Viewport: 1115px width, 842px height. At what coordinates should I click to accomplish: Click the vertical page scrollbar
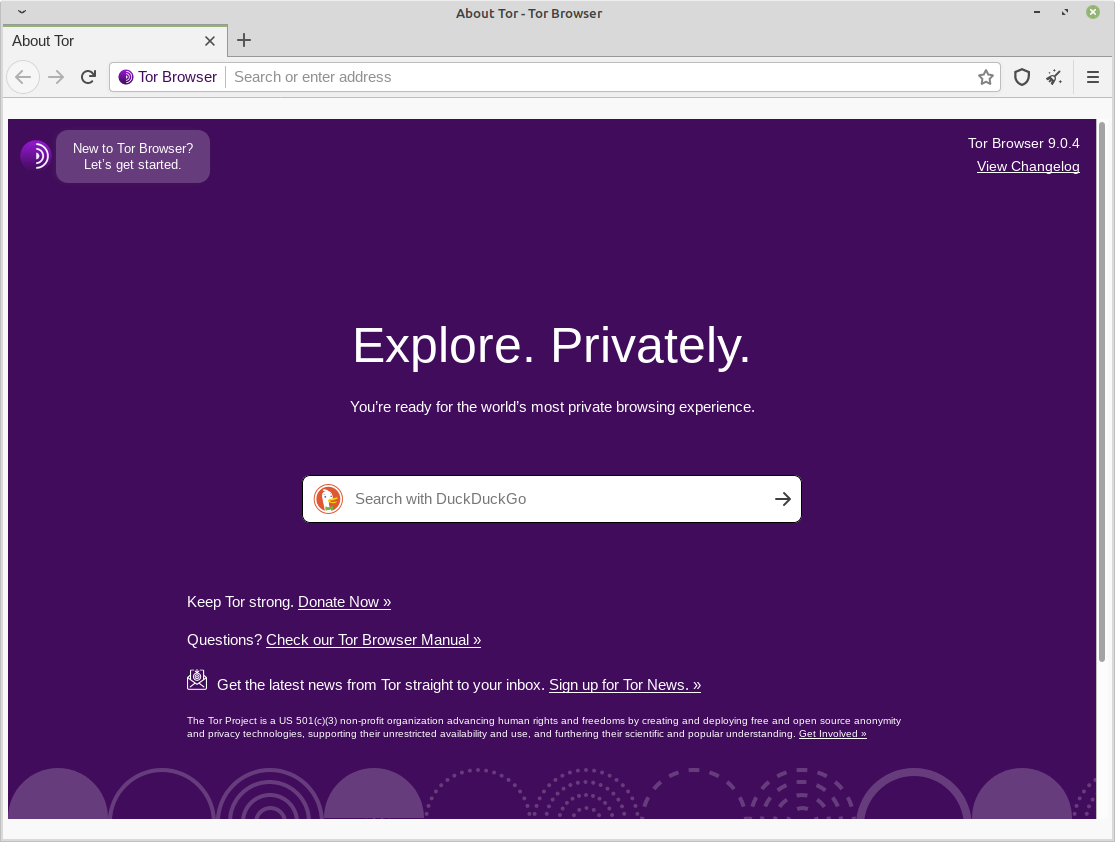tap(1102, 392)
